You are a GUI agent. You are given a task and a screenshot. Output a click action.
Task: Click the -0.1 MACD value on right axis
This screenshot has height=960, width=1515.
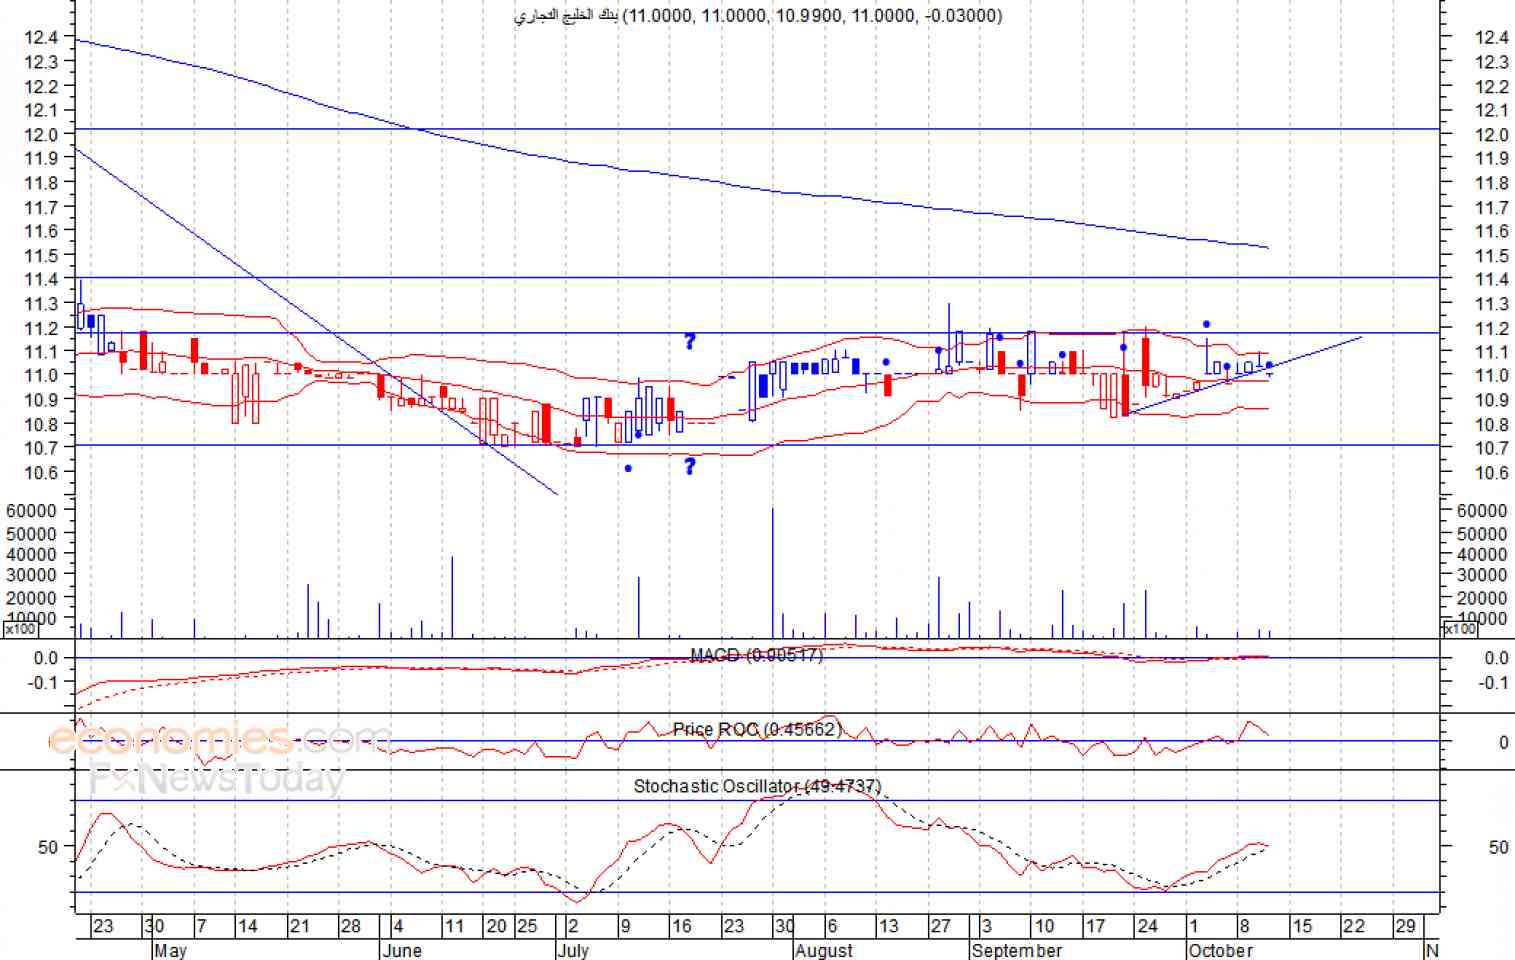[1494, 683]
